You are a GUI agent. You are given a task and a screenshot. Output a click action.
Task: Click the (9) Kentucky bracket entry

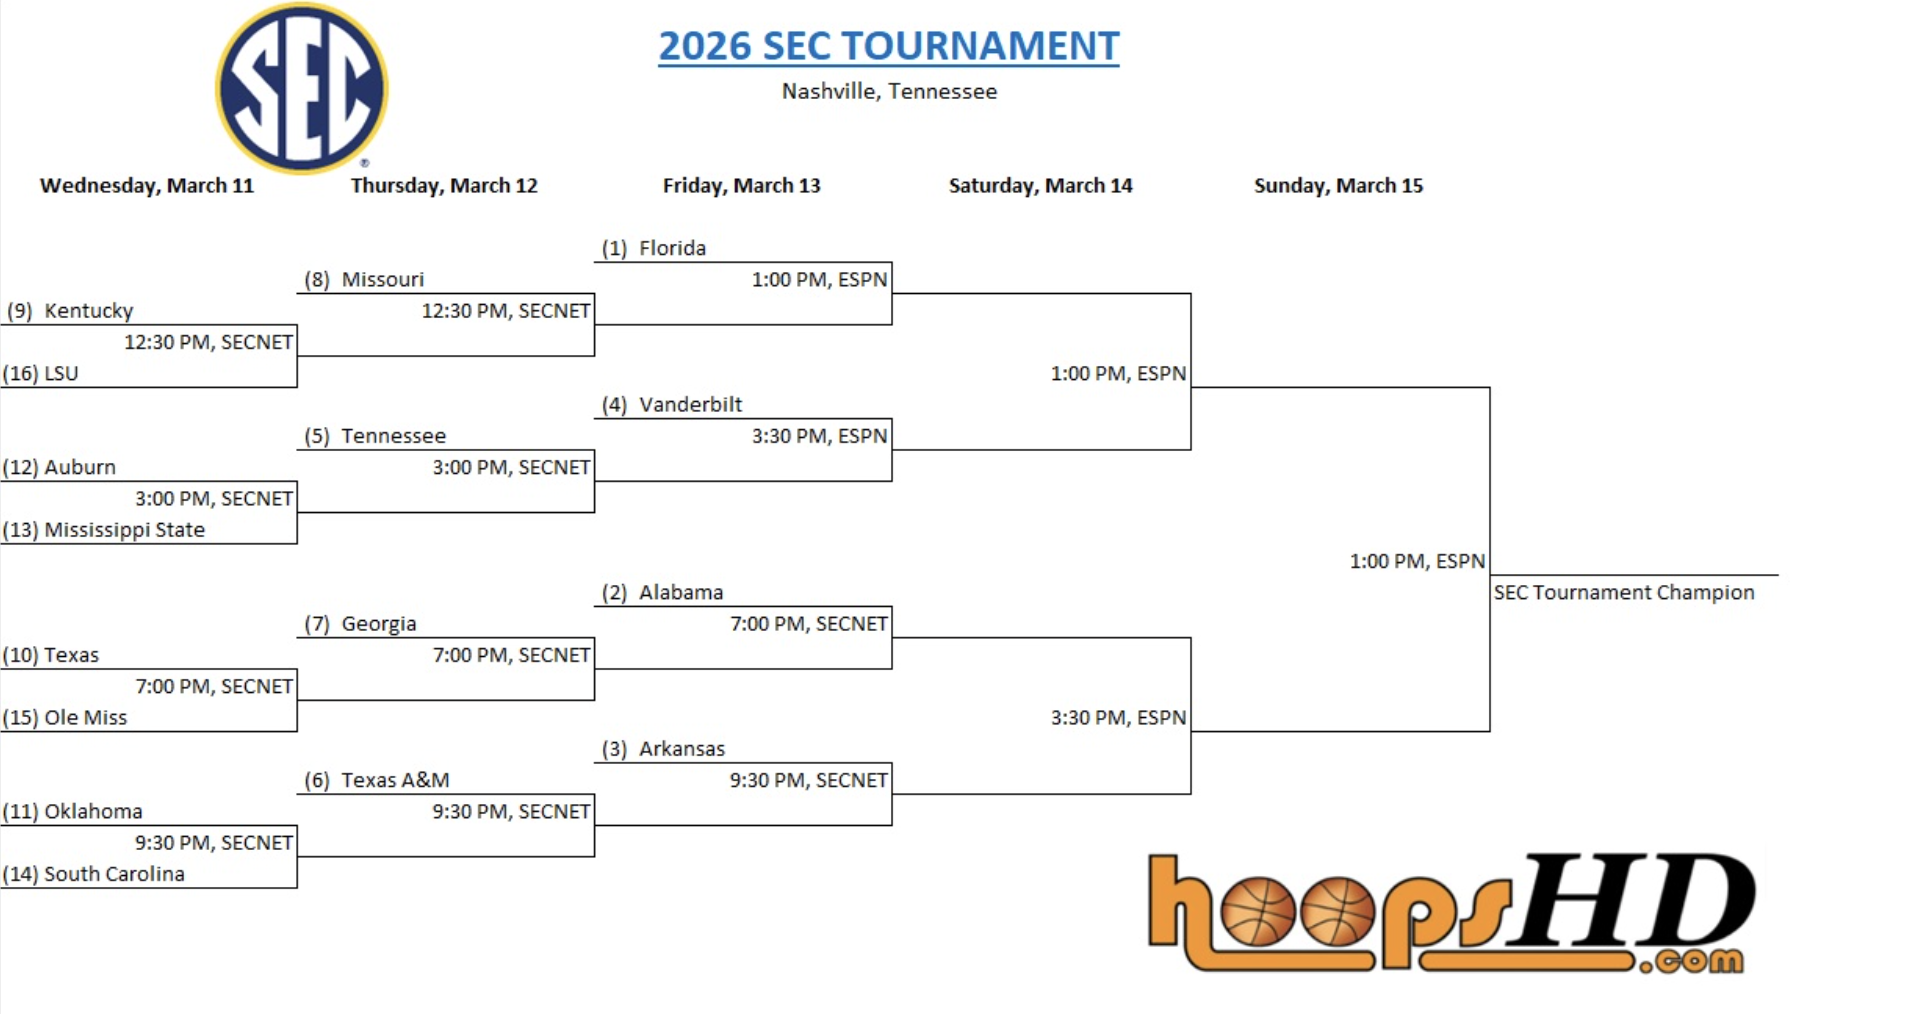click(70, 310)
